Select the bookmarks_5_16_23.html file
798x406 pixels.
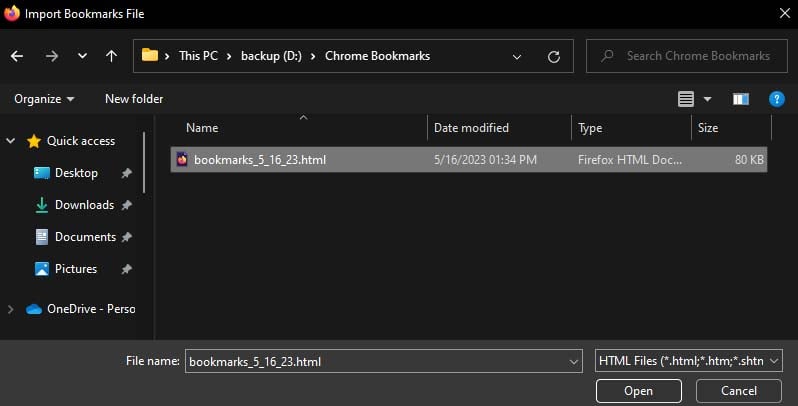click(x=260, y=159)
